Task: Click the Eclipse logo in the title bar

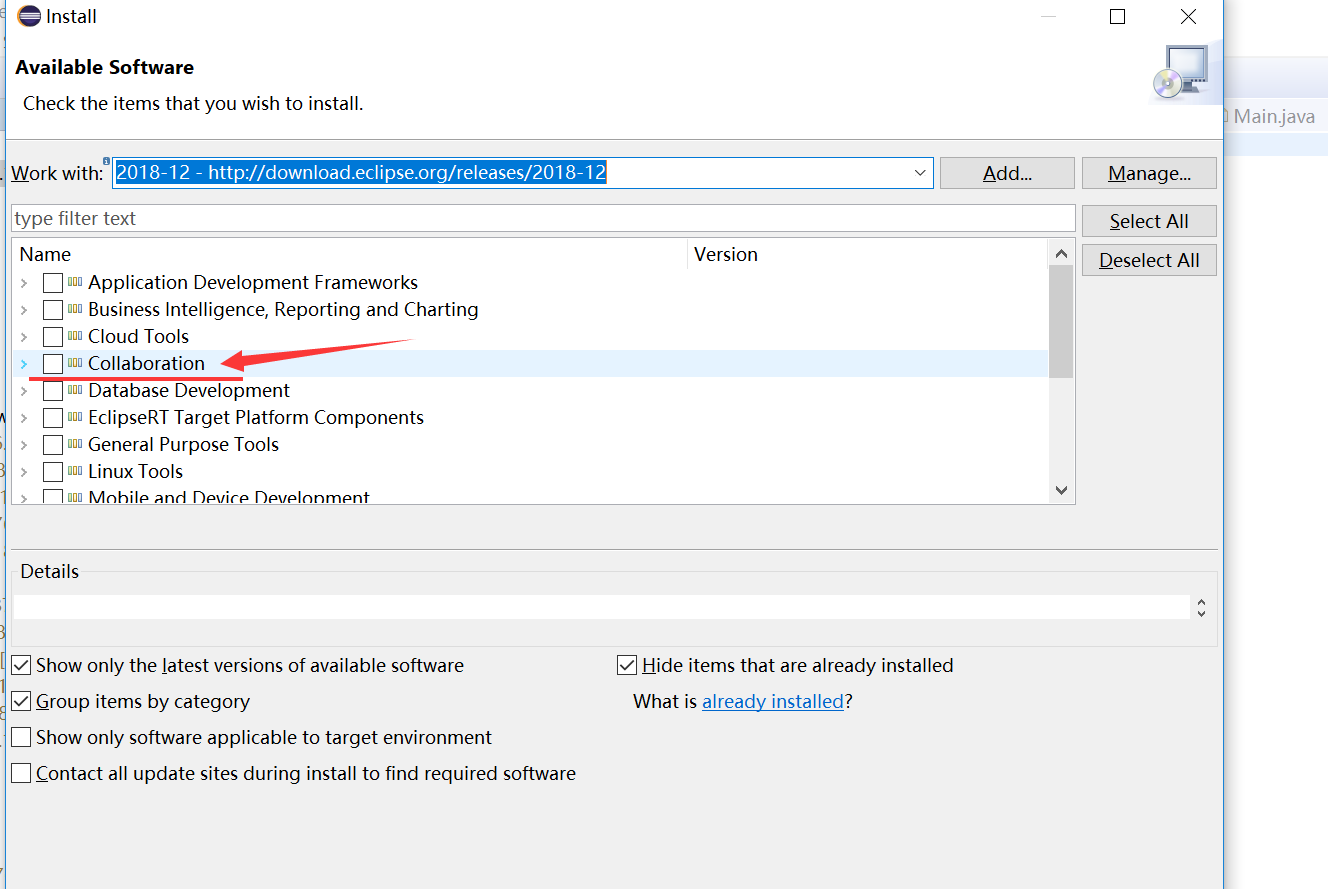Action: tap(29, 16)
